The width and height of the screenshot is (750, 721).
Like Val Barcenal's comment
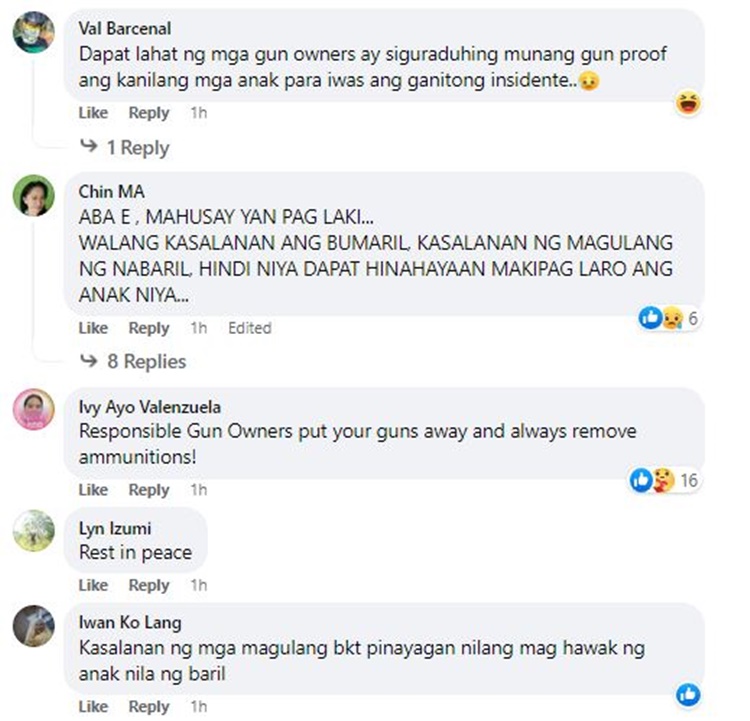pos(93,113)
